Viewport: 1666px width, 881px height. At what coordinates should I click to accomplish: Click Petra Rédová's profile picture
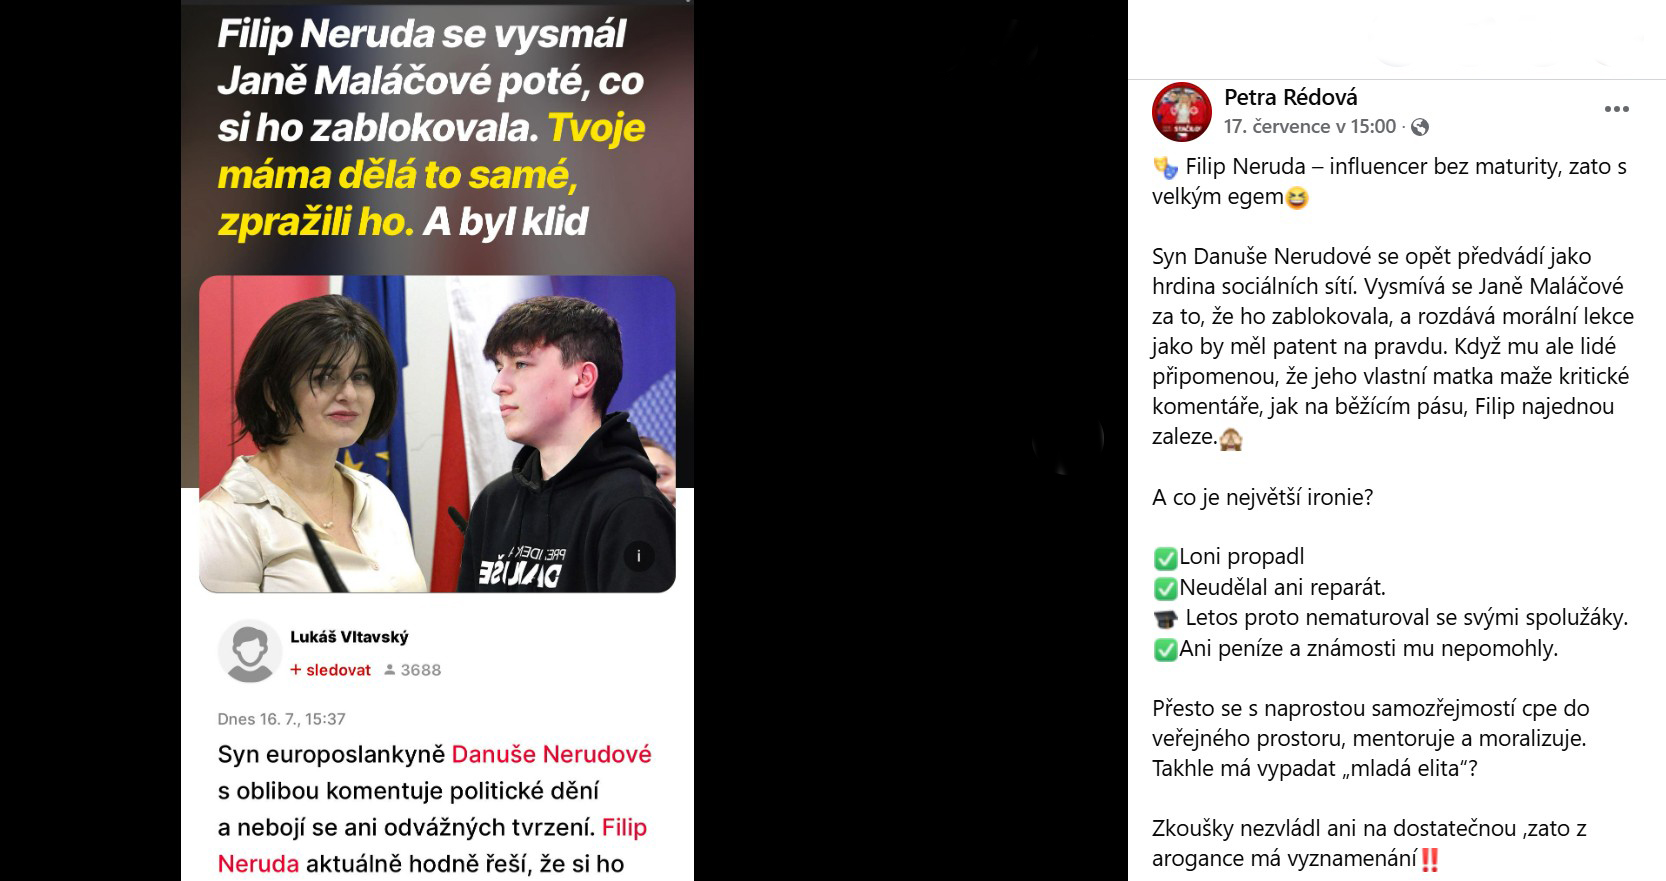(1182, 112)
